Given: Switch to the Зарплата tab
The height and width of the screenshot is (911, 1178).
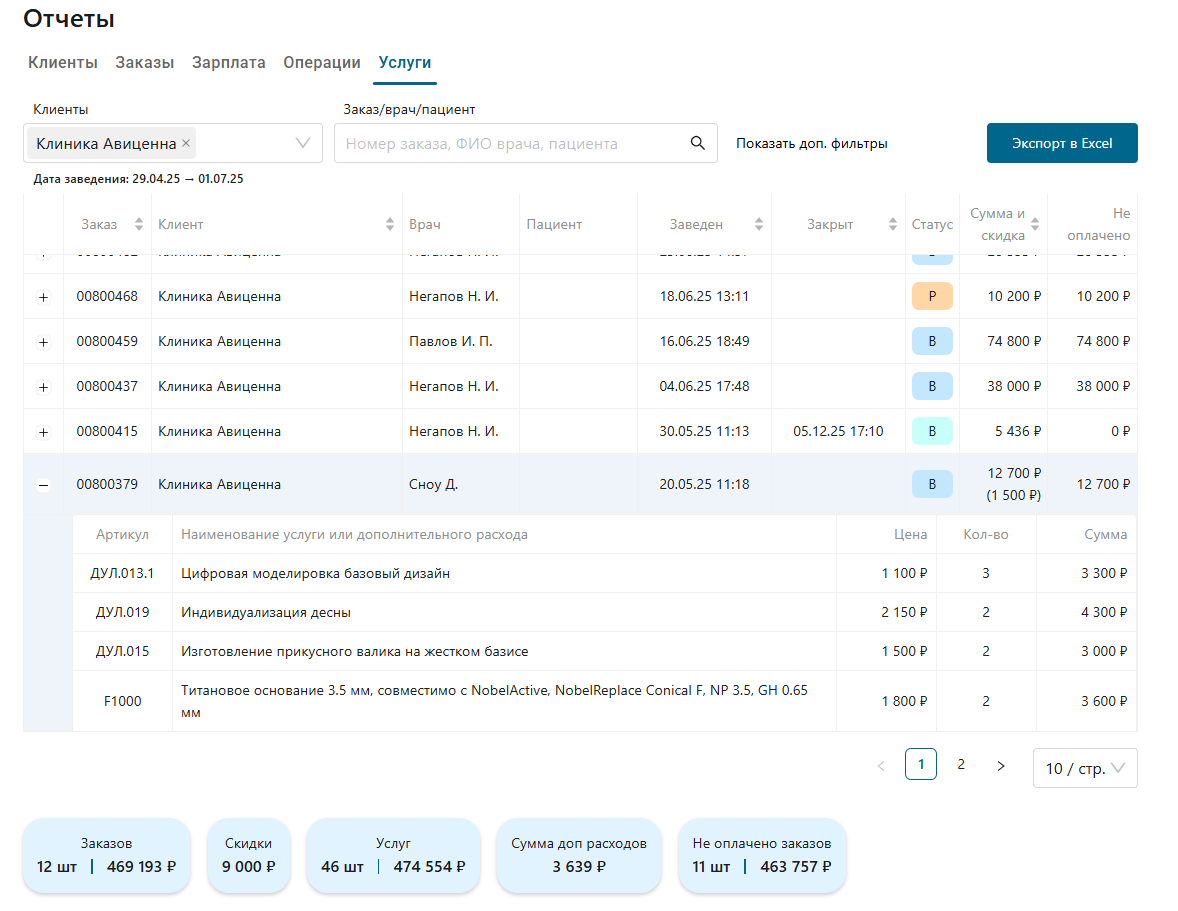Looking at the screenshot, I should pyautogui.click(x=228, y=62).
